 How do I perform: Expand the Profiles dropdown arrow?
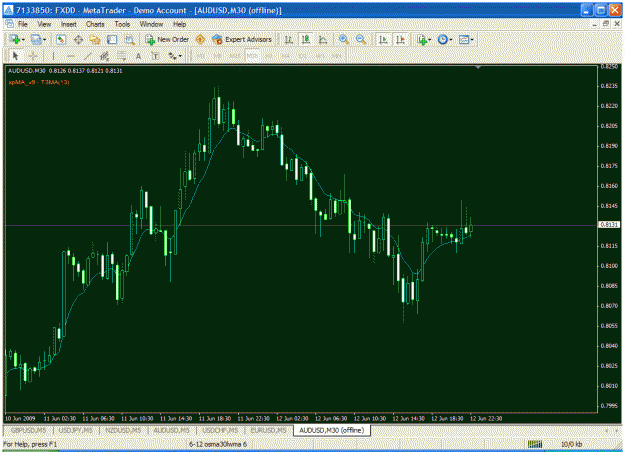[44, 40]
